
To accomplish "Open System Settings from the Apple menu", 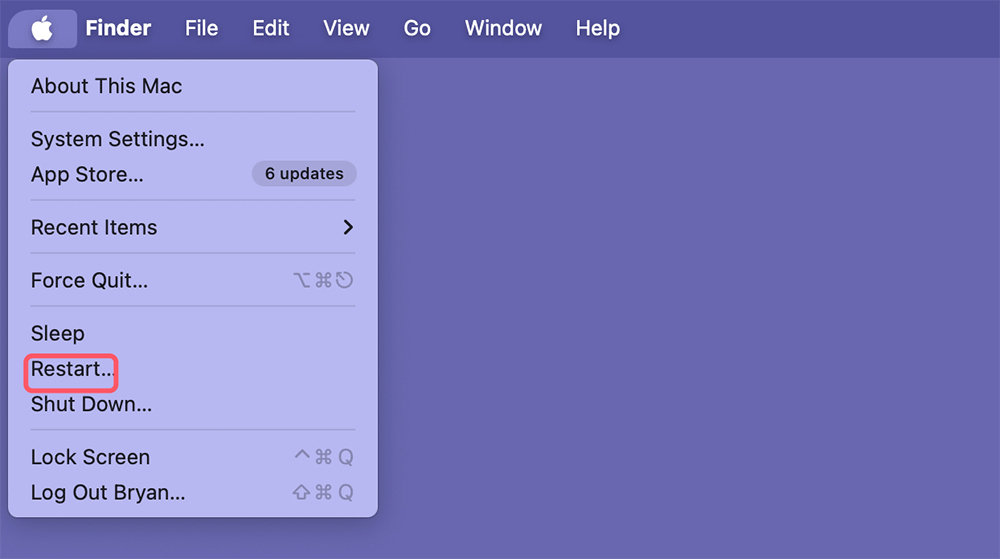I will pyautogui.click(x=118, y=139).
